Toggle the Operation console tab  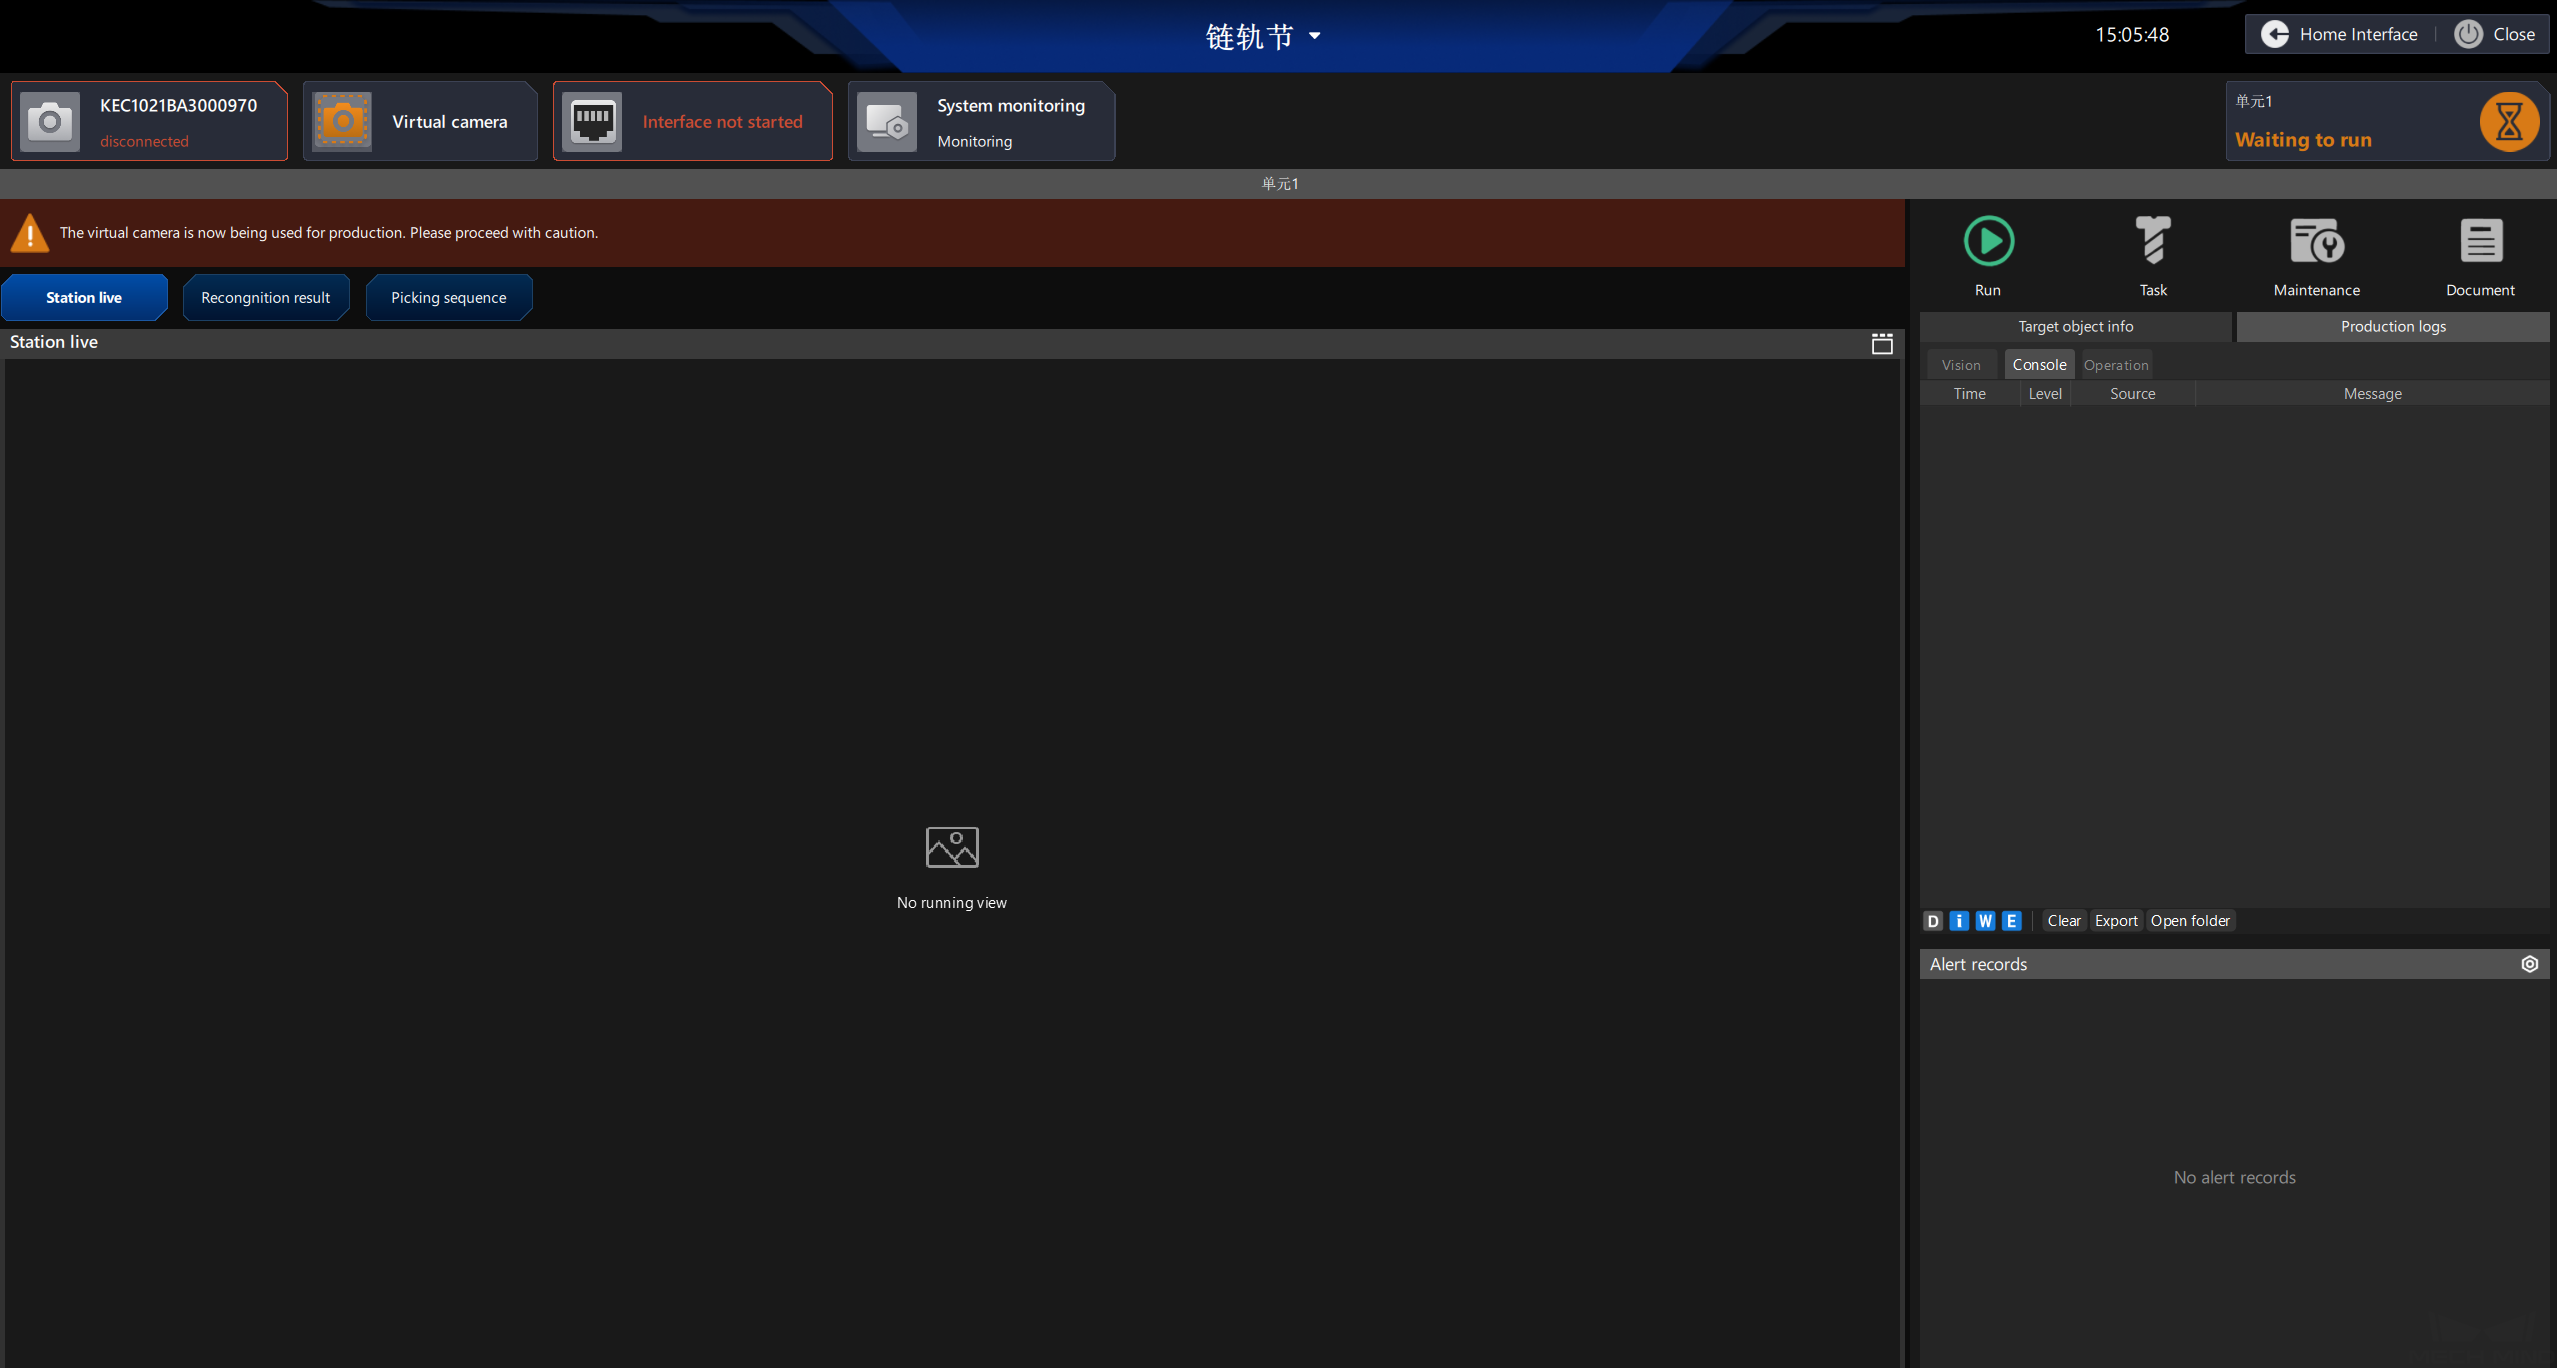(x=2114, y=364)
